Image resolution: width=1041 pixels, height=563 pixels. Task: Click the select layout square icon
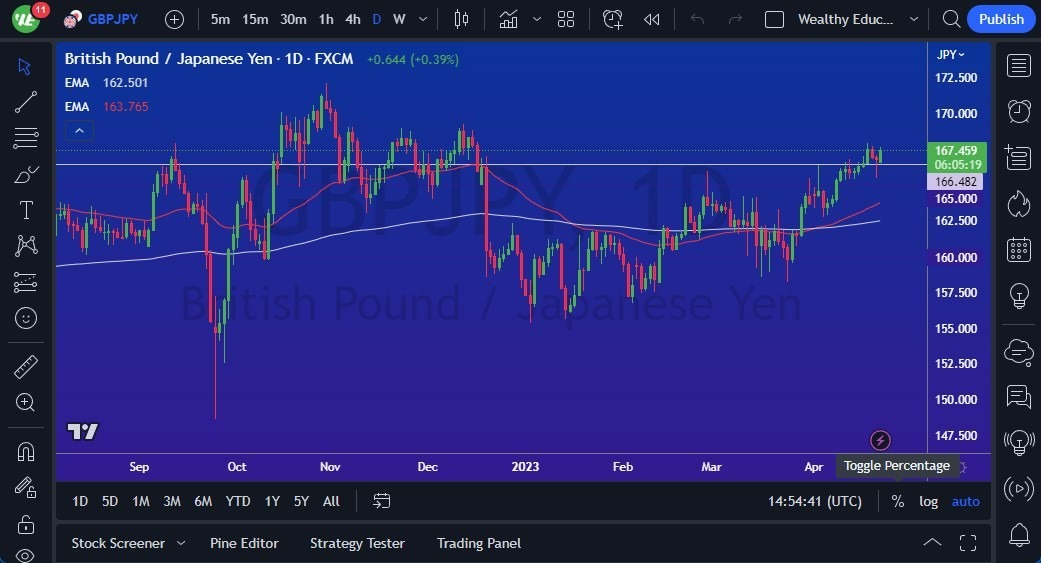[x=774, y=19]
